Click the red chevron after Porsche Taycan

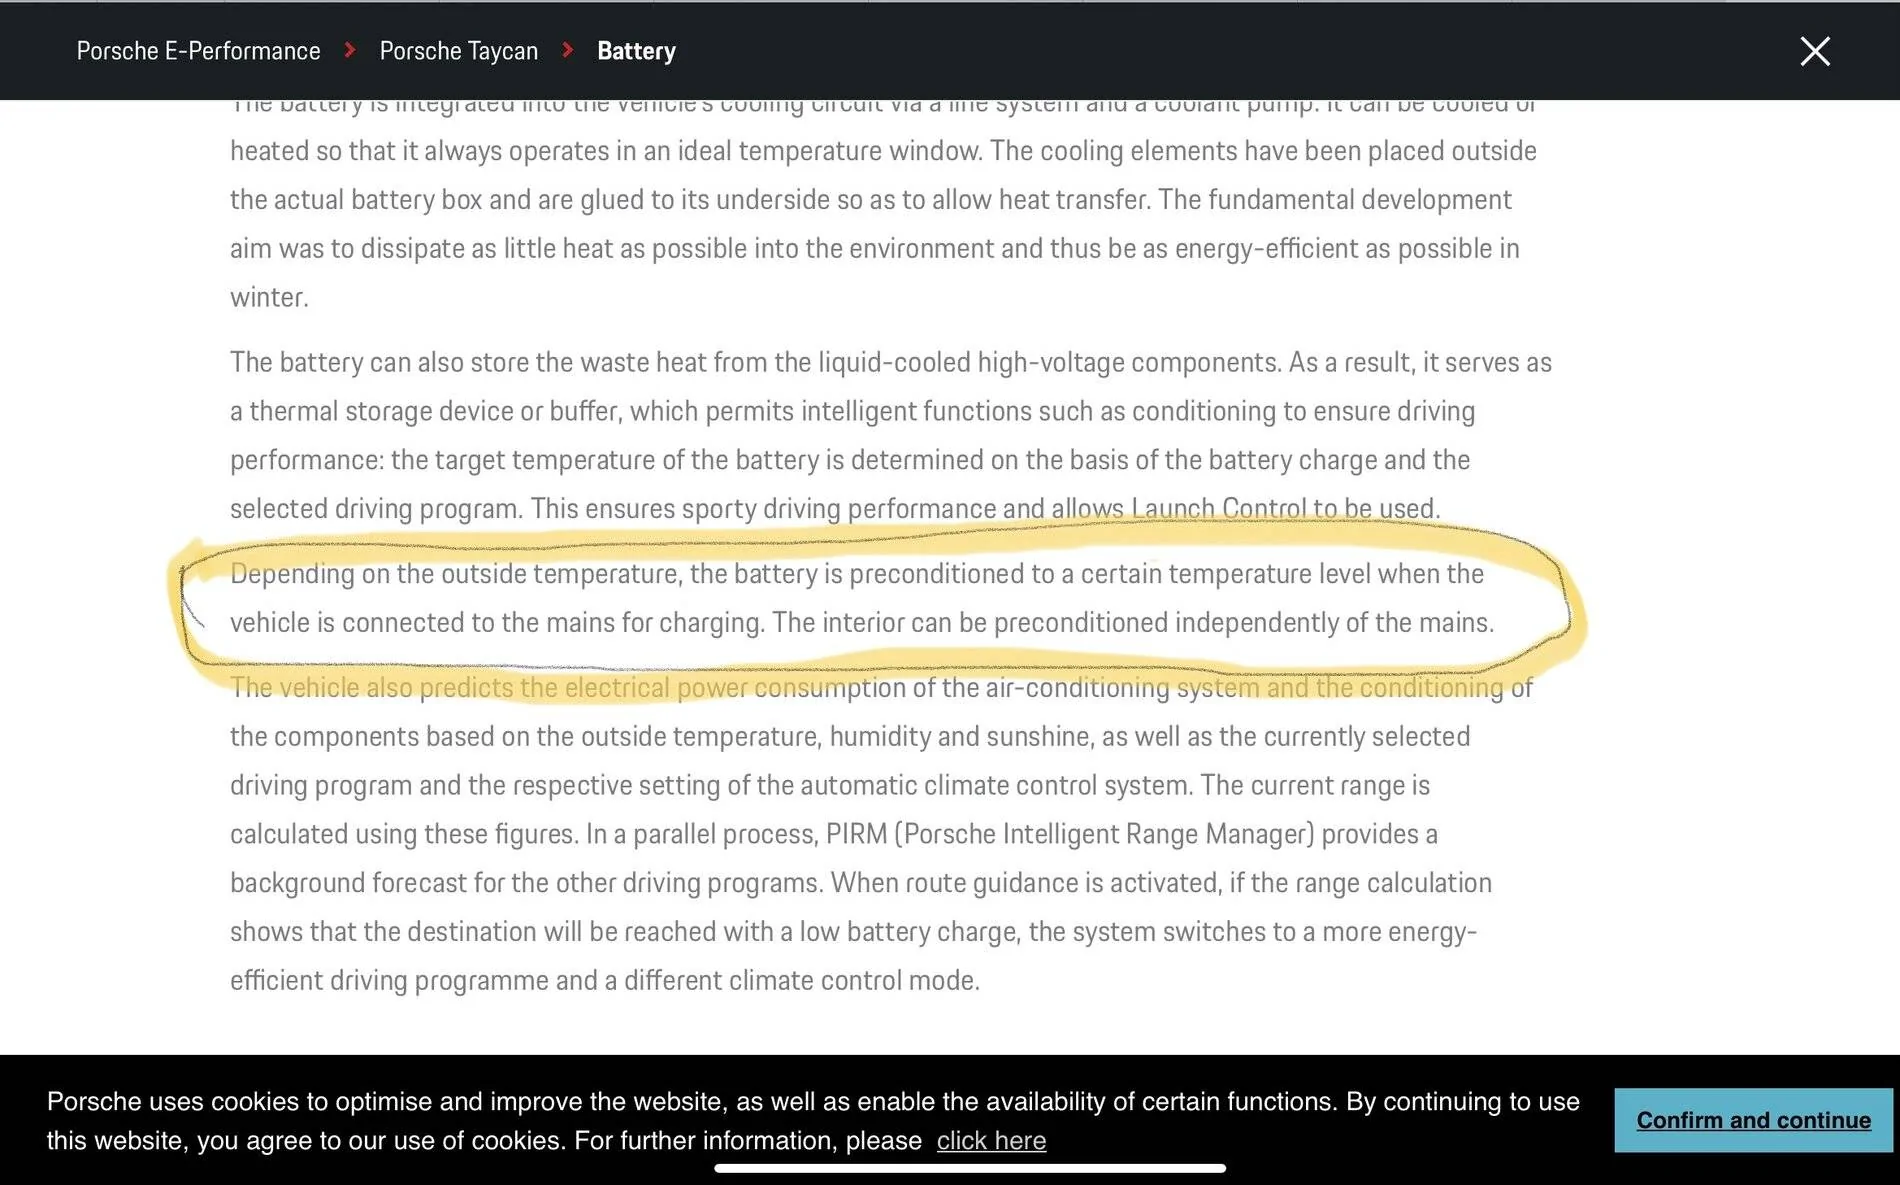click(568, 50)
